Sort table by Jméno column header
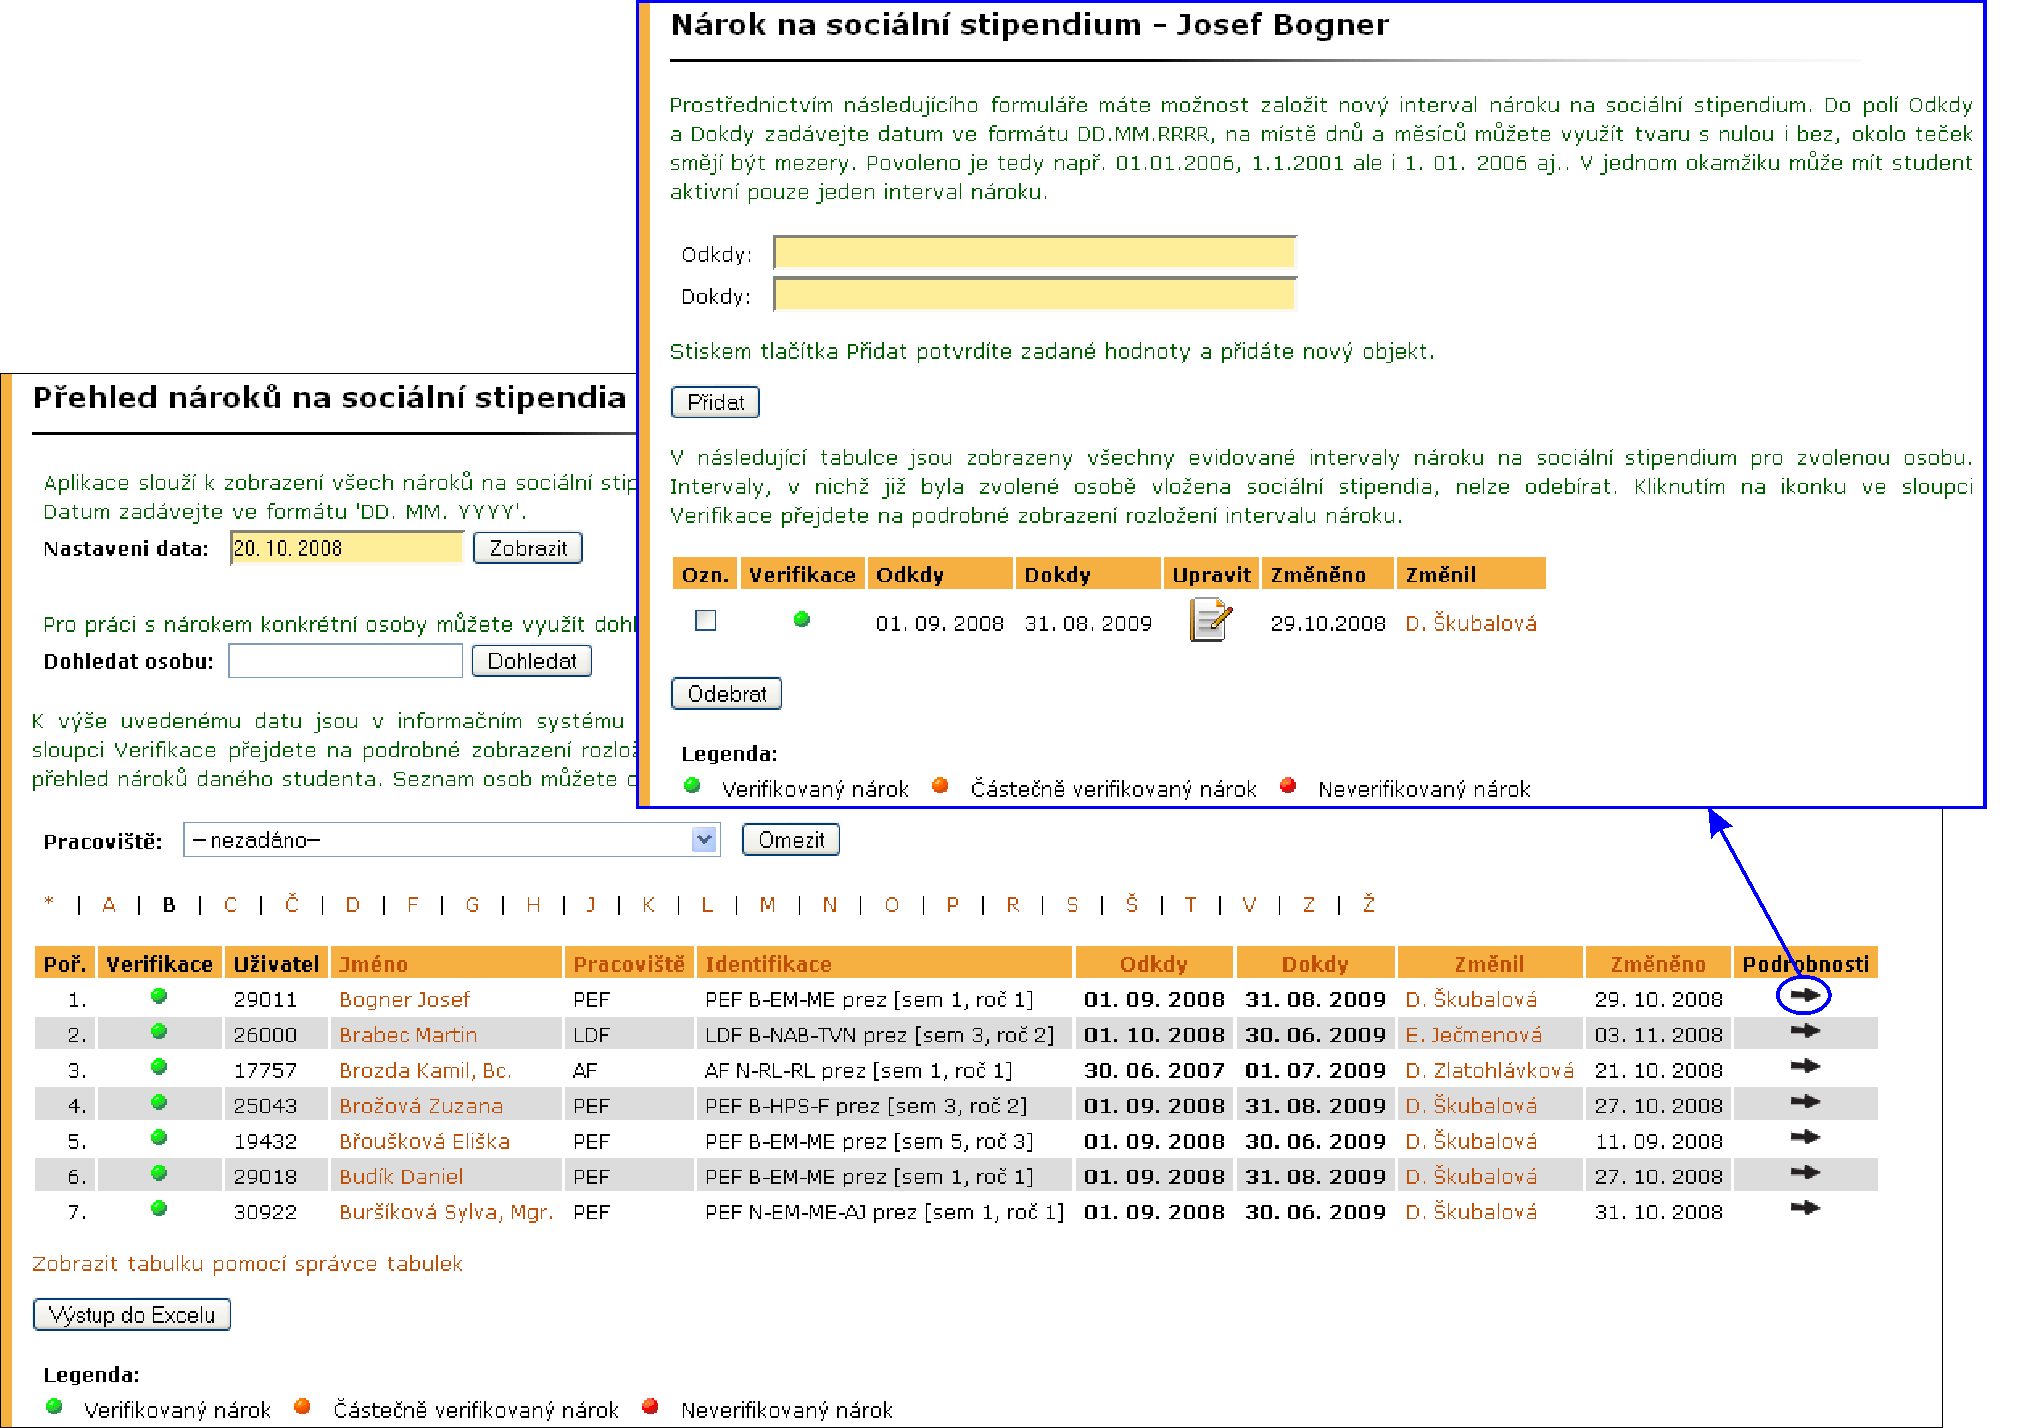2019x1428 pixels. [373, 964]
